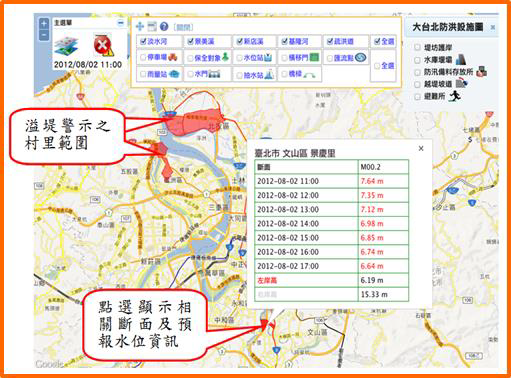The width and height of the screenshot is (511, 378).
Task: Click the 水庫堰壩 dam icon
Action: click(462, 59)
